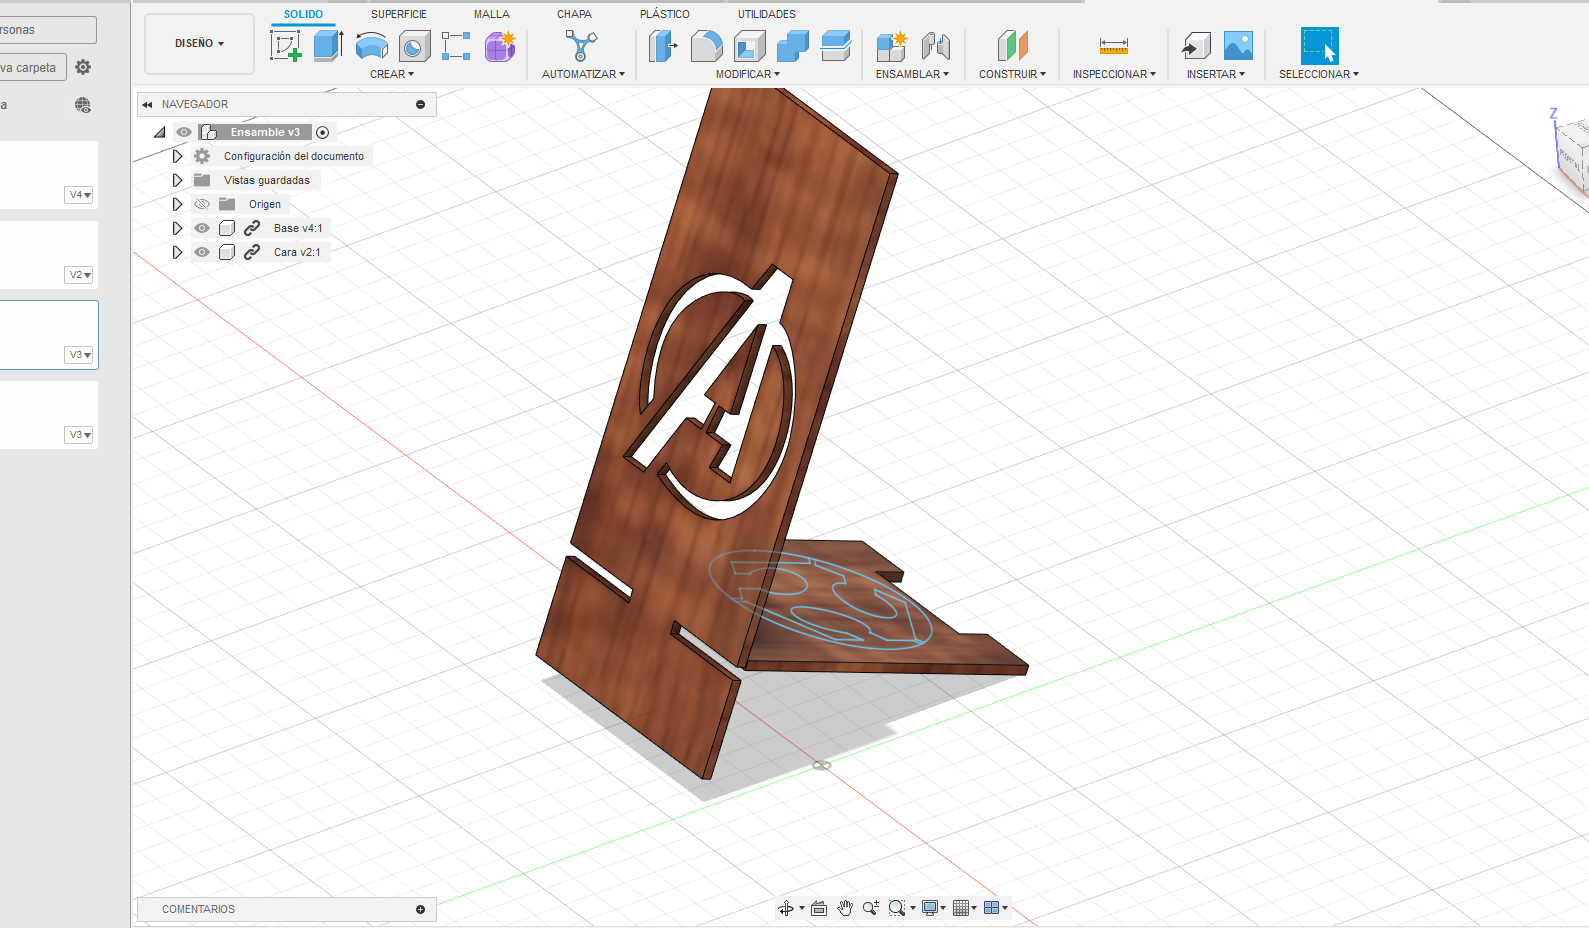The width and height of the screenshot is (1589, 928).
Task: Switch to the SÓLIDO tab
Action: pyautogui.click(x=303, y=14)
